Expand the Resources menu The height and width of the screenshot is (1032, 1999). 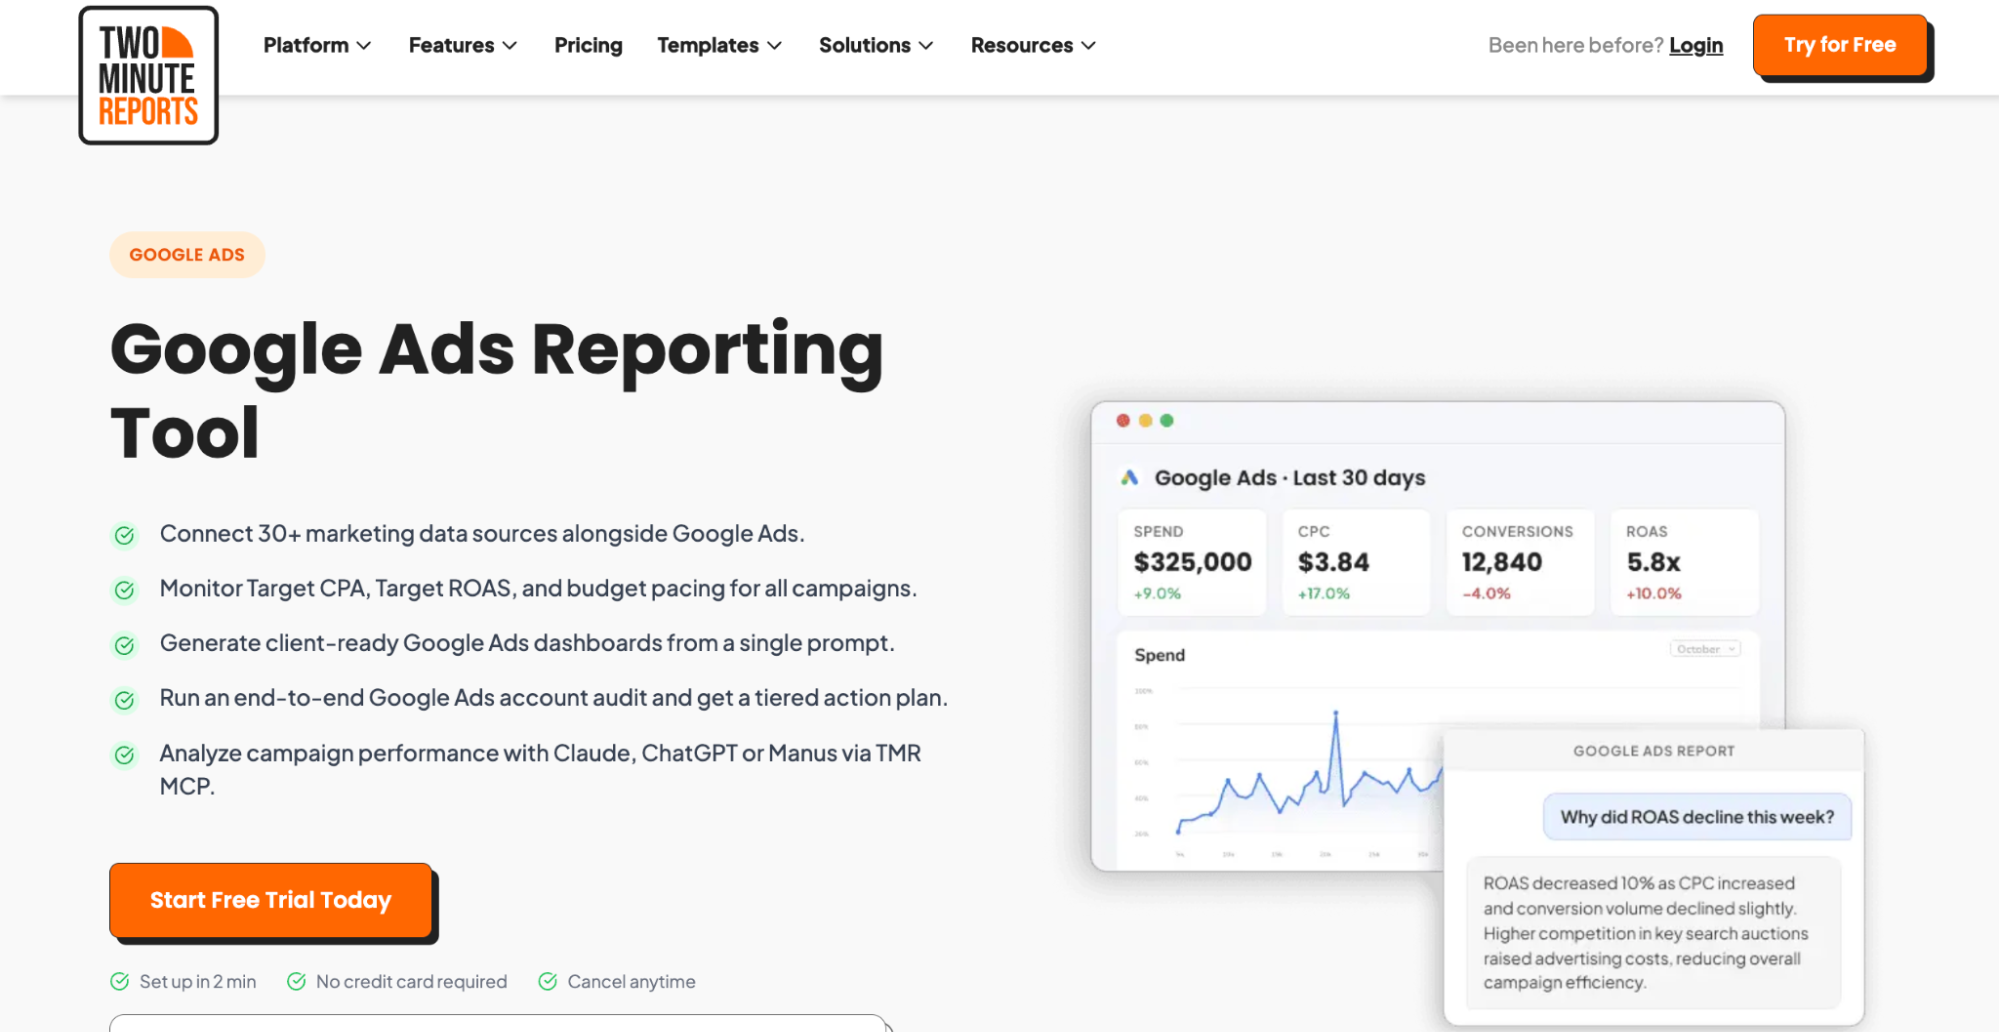1033,45
